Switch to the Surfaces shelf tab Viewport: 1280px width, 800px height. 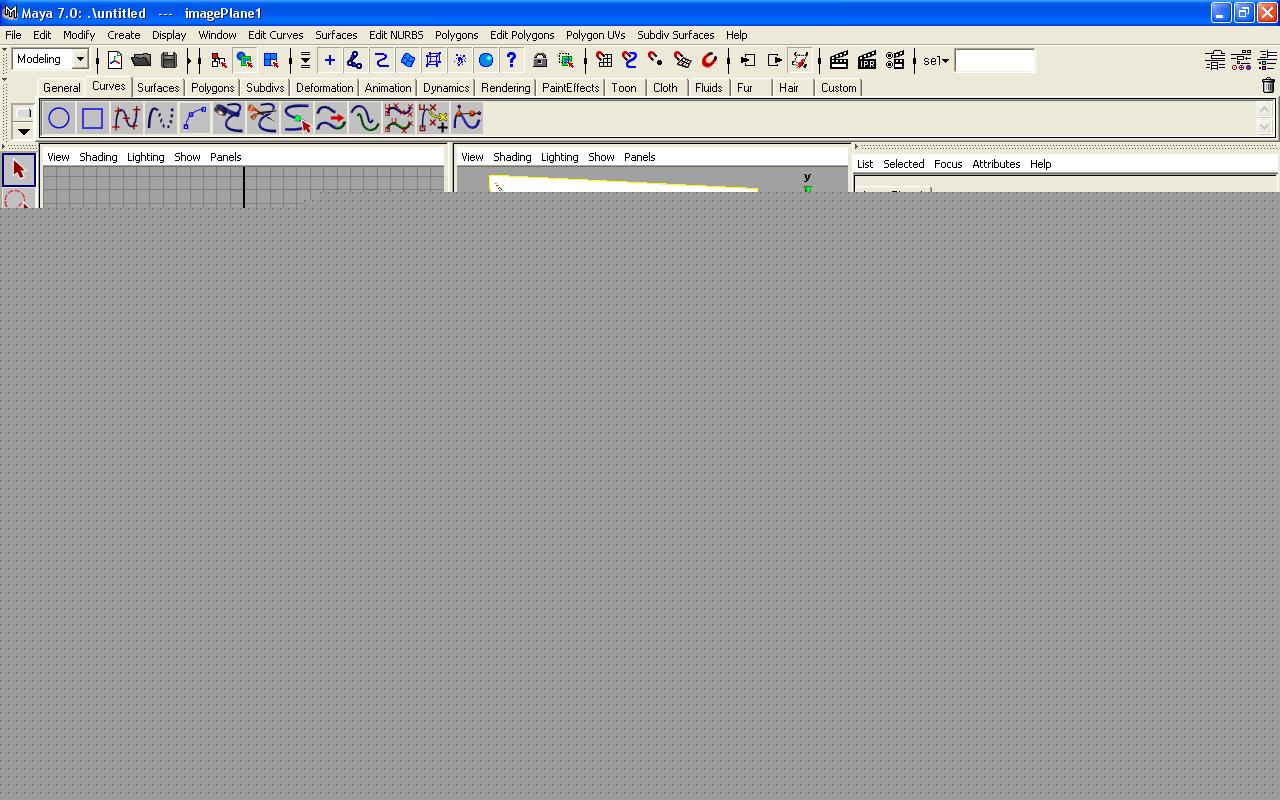(158, 87)
